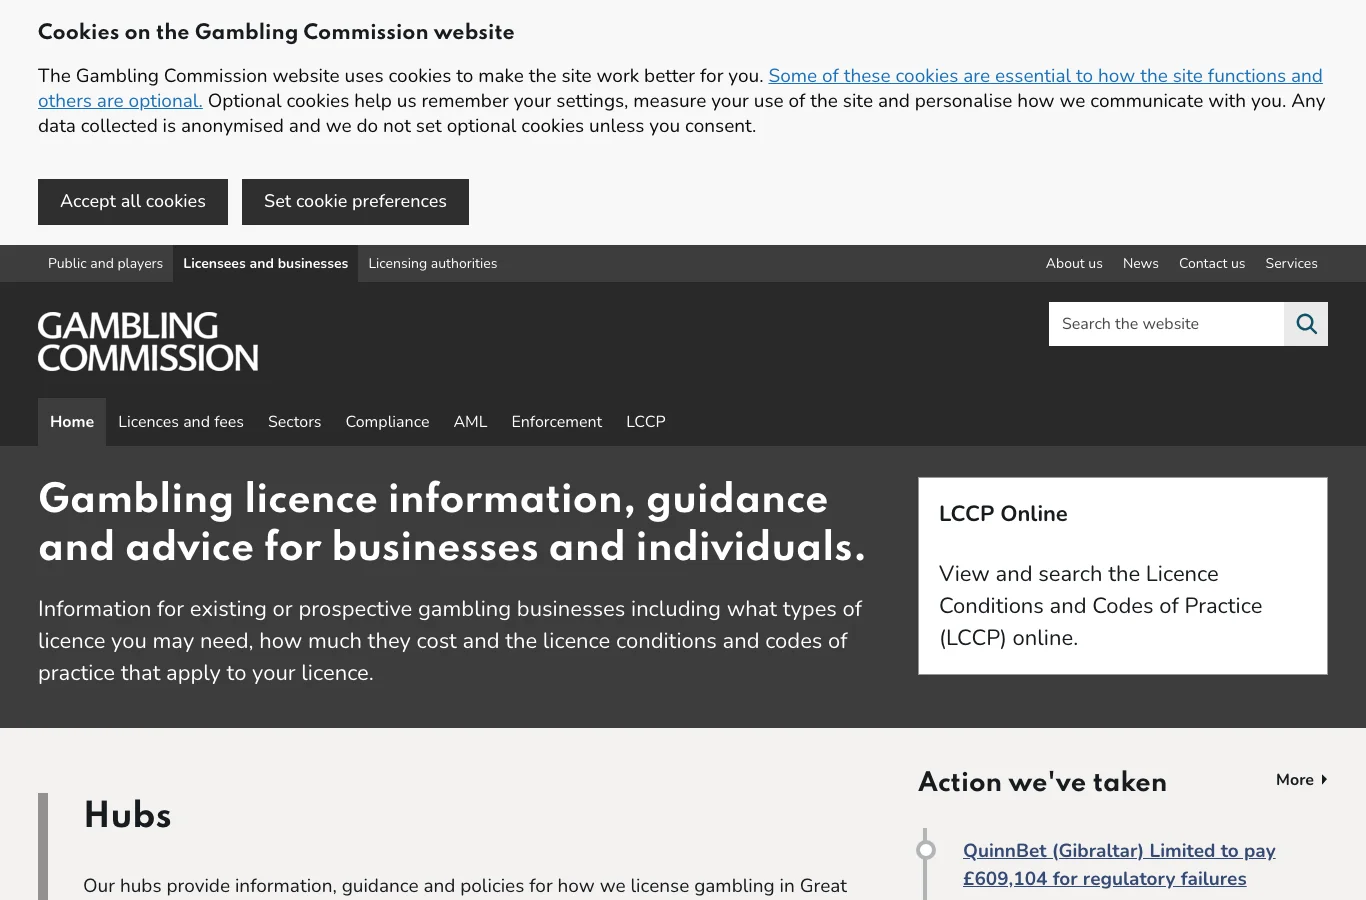Viewport: 1366px width, 900px height.
Task: Switch to Licensing authorities section
Action: coord(433,264)
